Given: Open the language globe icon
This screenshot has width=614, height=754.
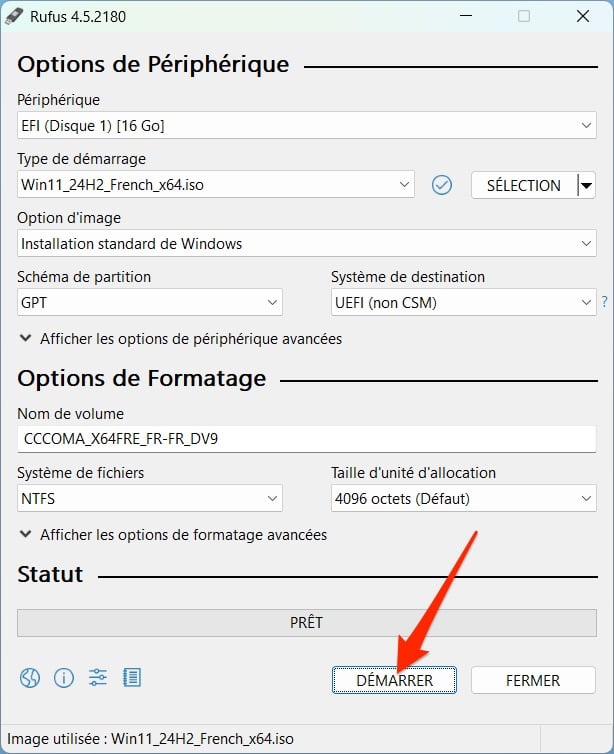Looking at the screenshot, I should coord(29,678).
